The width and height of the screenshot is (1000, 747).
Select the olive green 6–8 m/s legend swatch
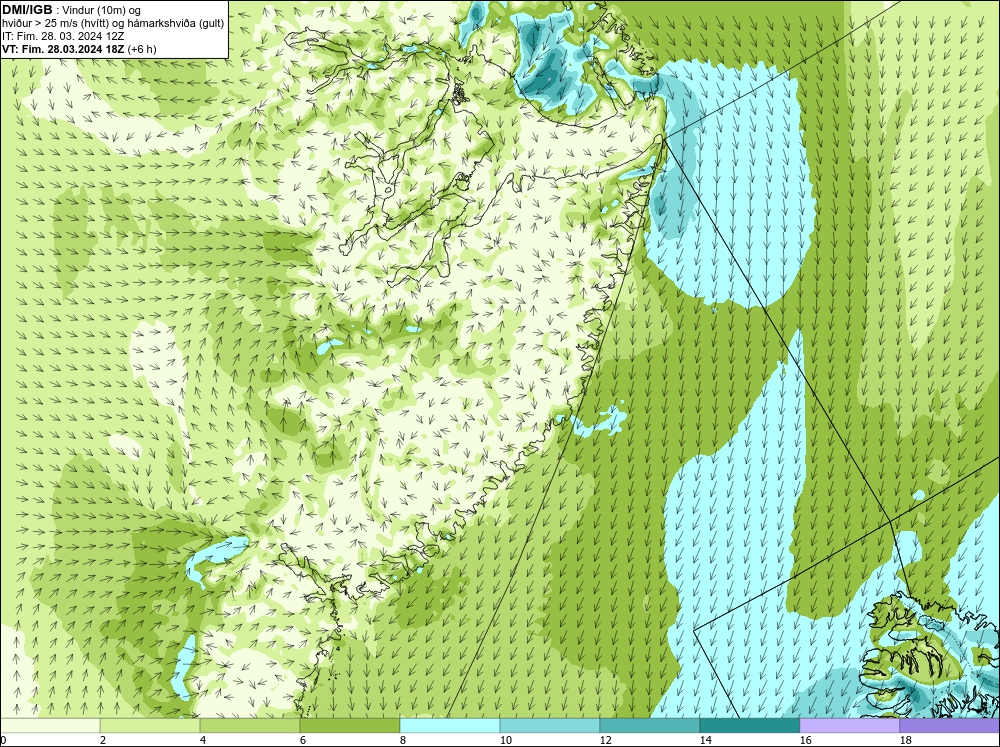(350, 725)
